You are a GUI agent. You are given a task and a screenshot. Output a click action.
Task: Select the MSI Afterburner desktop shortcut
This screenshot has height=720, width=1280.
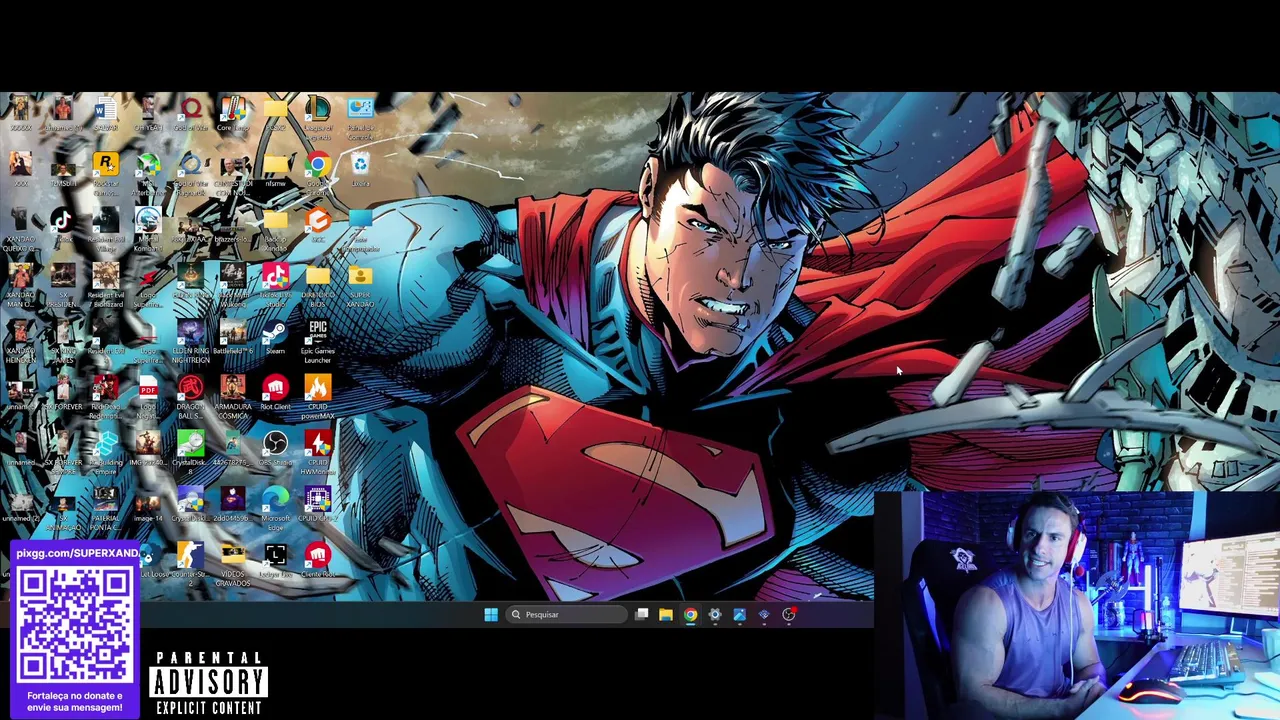pyautogui.click(x=148, y=172)
